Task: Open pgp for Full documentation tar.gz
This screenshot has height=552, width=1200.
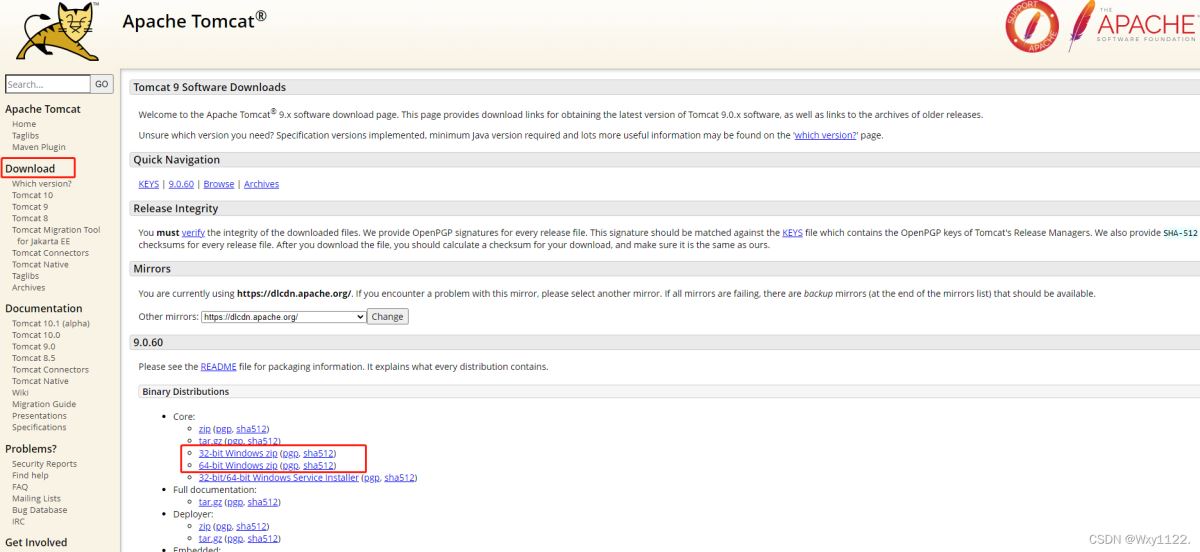Action: pos(234,502)
